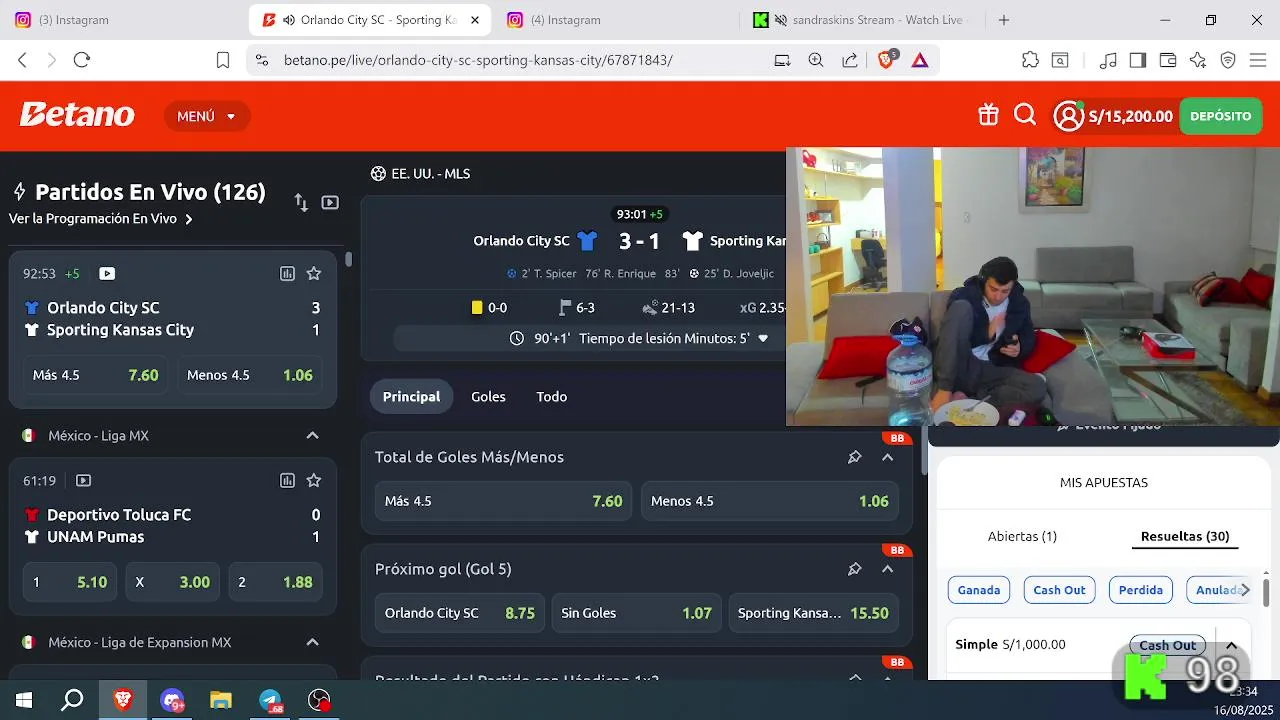Click the Brave Rewards triangle icon
1280x720 pixels.
click(920, 60)
